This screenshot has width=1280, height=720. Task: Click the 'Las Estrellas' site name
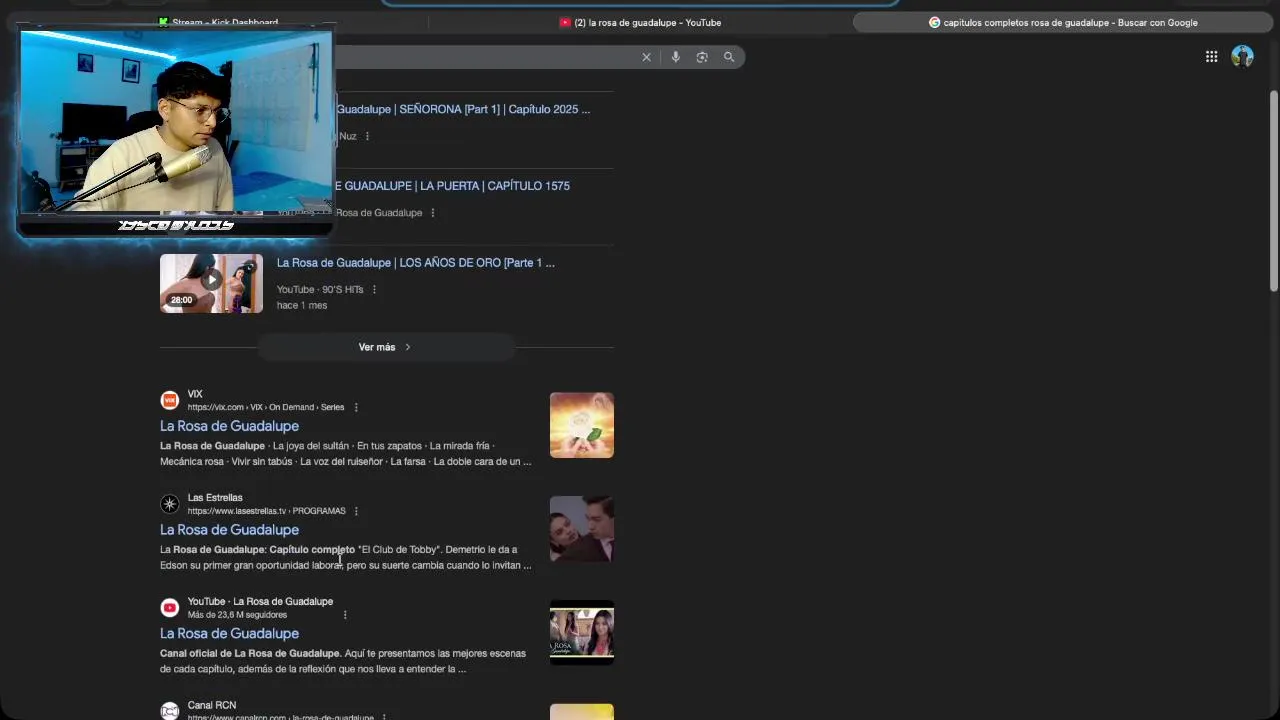point(215,498)
